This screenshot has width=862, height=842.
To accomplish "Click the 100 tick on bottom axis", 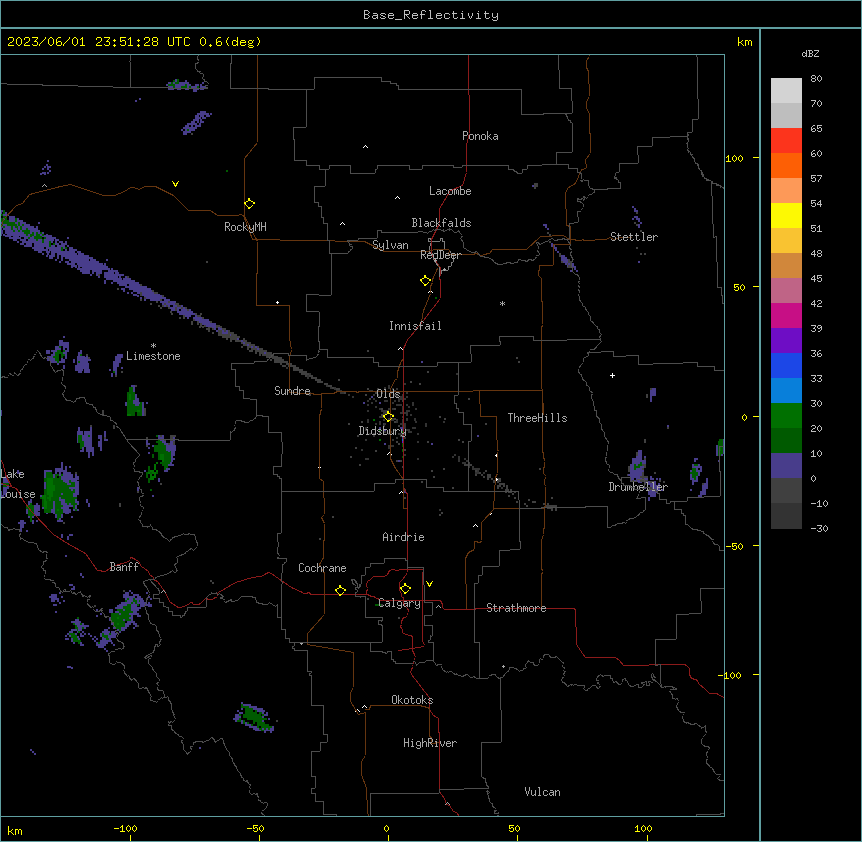I will (643, 828).
